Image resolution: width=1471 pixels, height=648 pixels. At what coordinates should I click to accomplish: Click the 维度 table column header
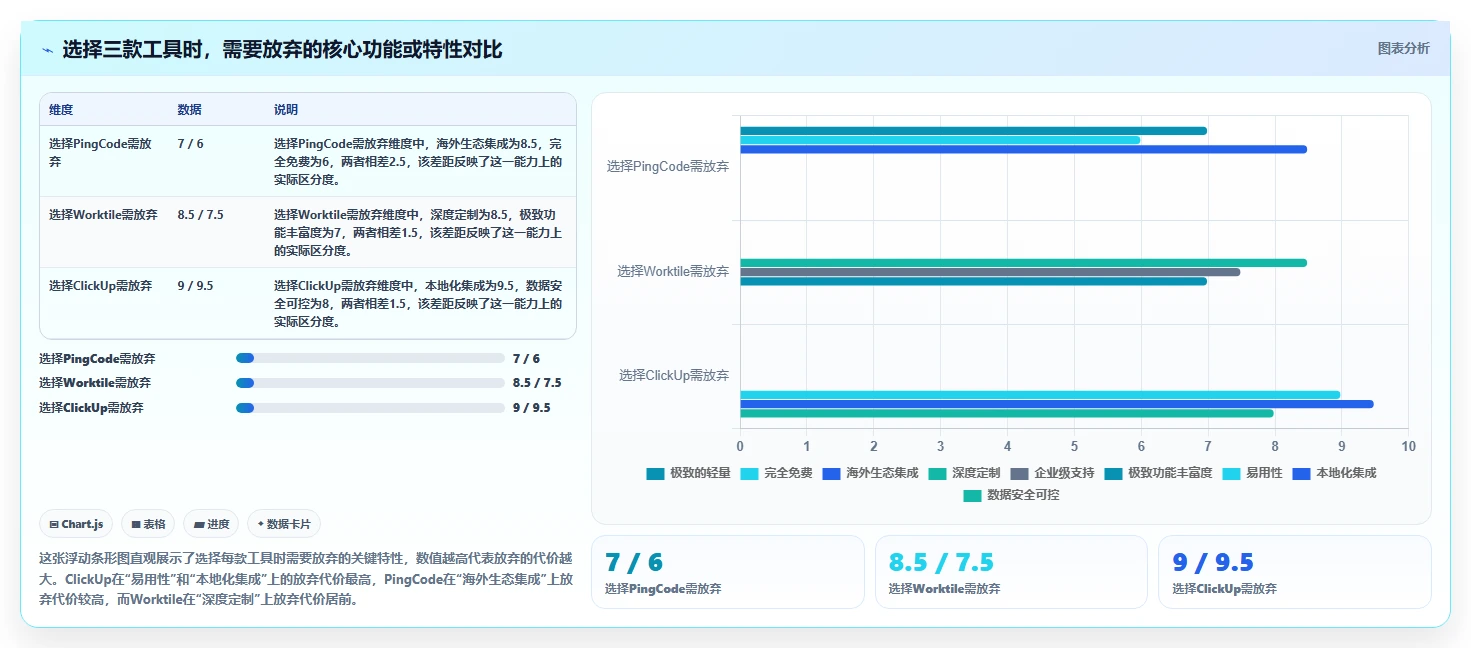[61, 110]
